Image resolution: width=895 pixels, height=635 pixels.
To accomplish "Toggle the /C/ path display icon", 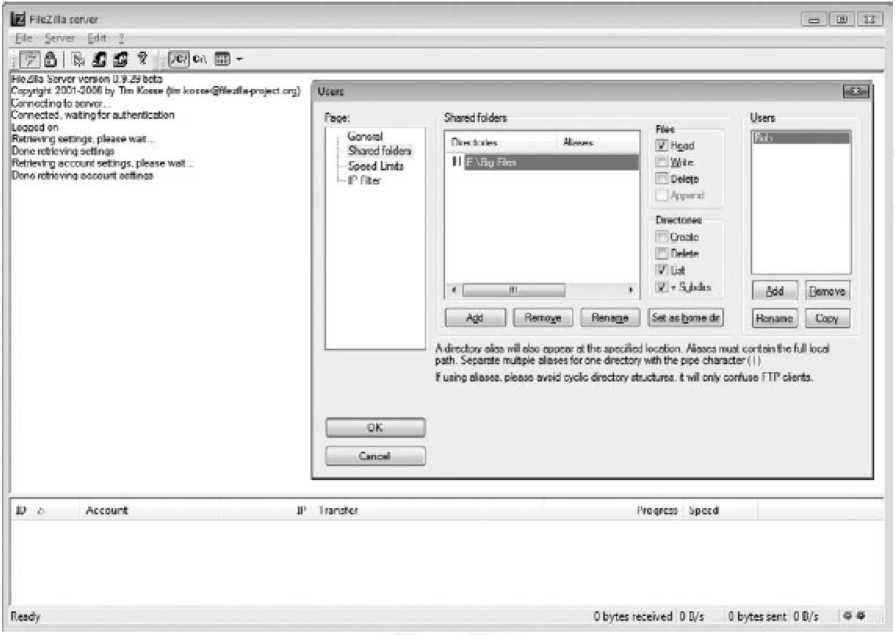I will coord(178,59).
